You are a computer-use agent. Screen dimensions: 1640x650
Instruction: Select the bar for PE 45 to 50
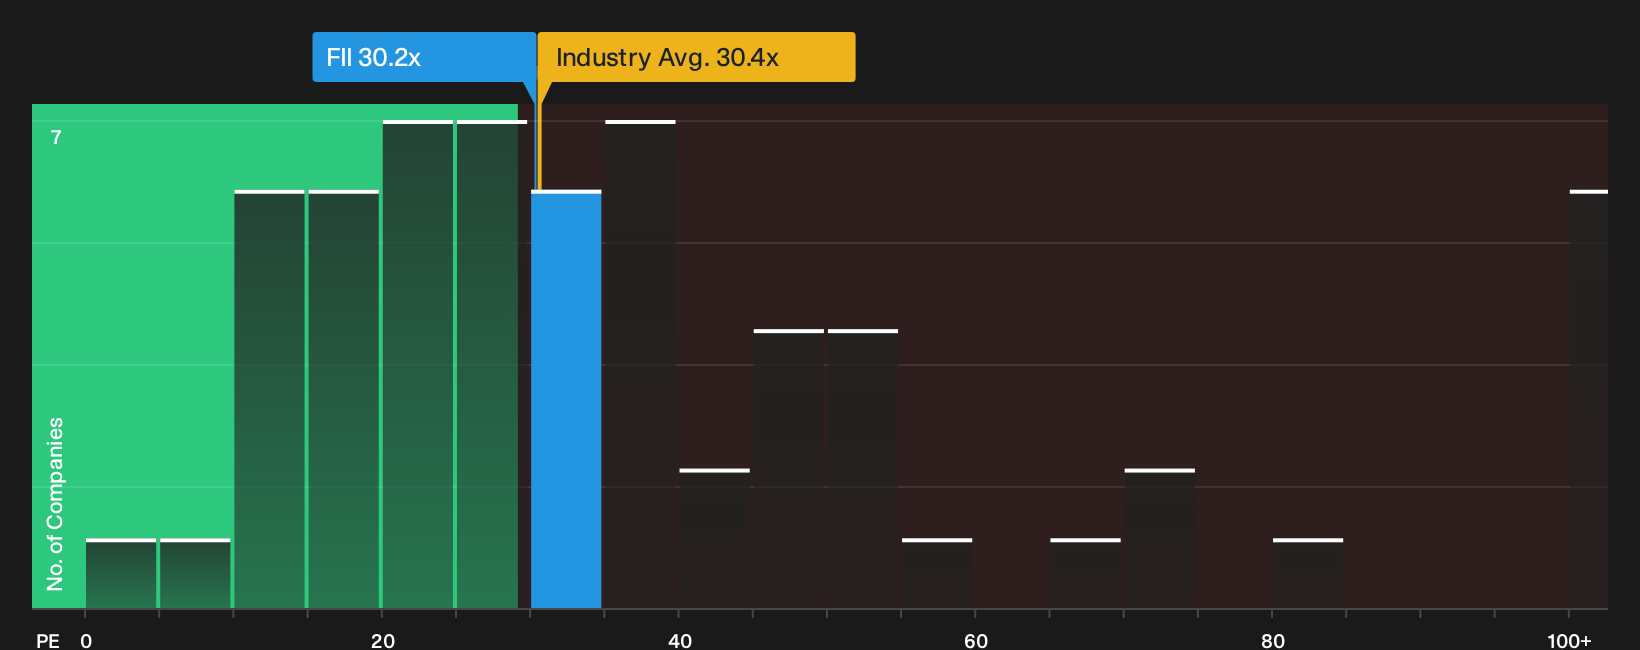[x=789, y=469]
